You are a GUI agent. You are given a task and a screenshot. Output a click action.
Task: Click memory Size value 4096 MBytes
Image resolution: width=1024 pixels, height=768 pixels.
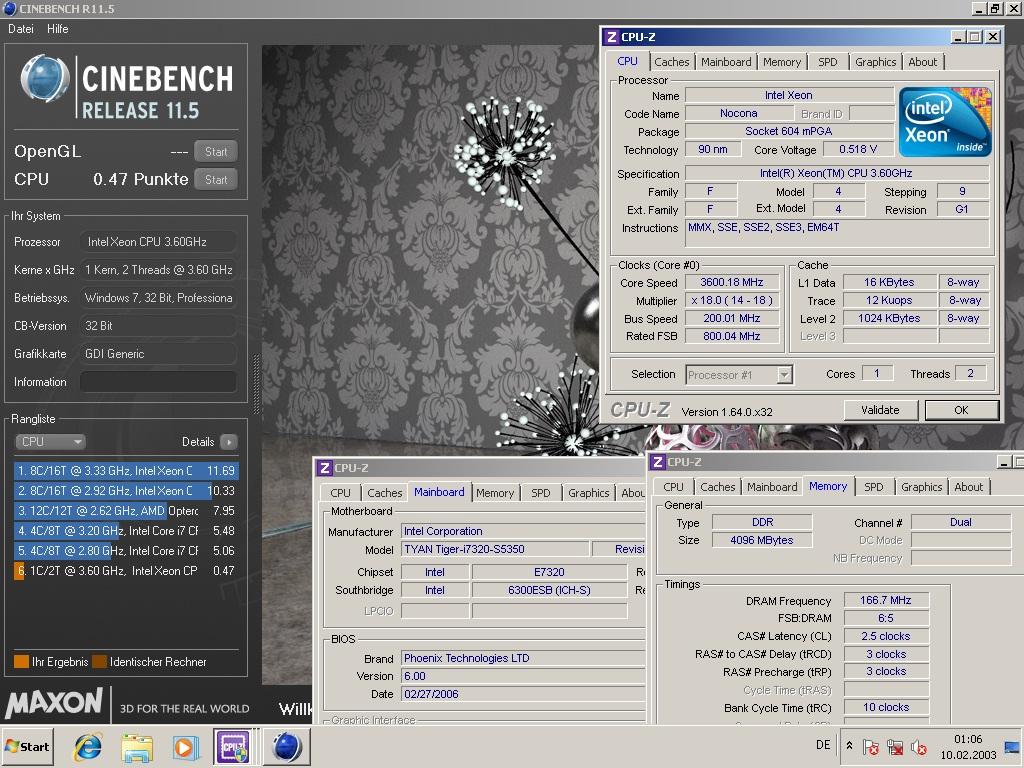click(761, 540)
